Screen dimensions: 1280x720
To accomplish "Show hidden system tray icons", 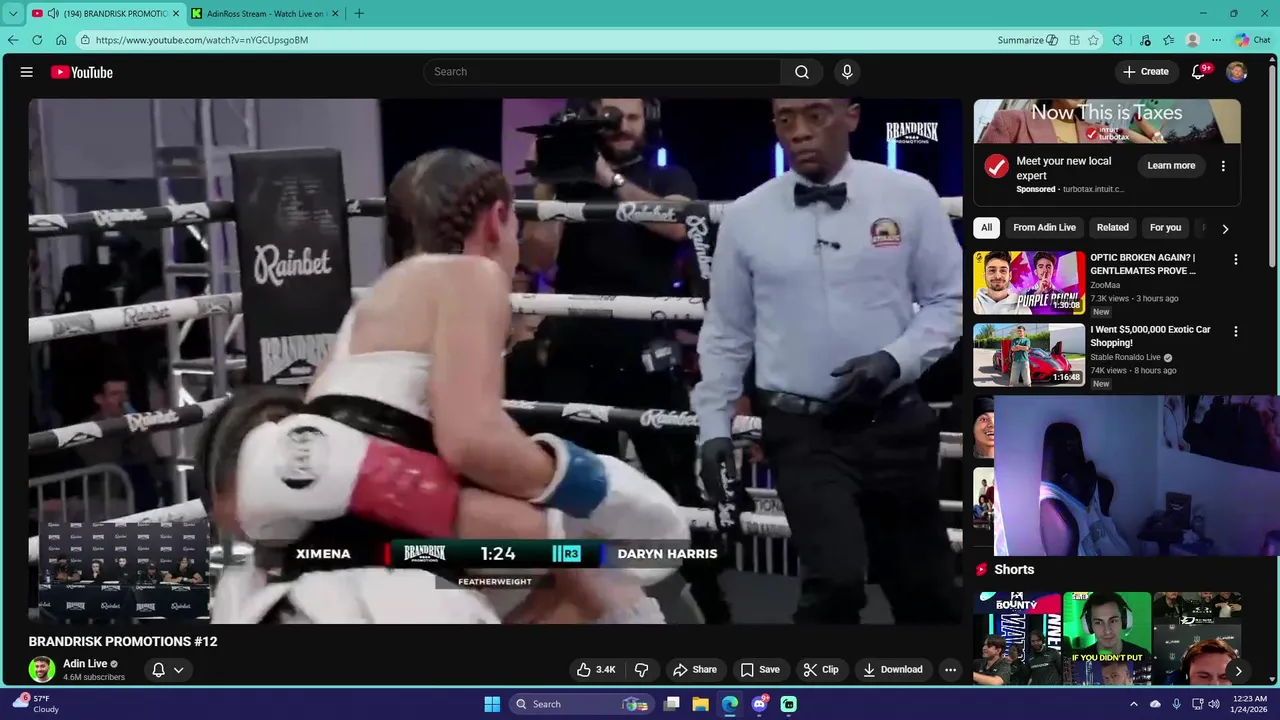I will click(x=1133, y=704).
